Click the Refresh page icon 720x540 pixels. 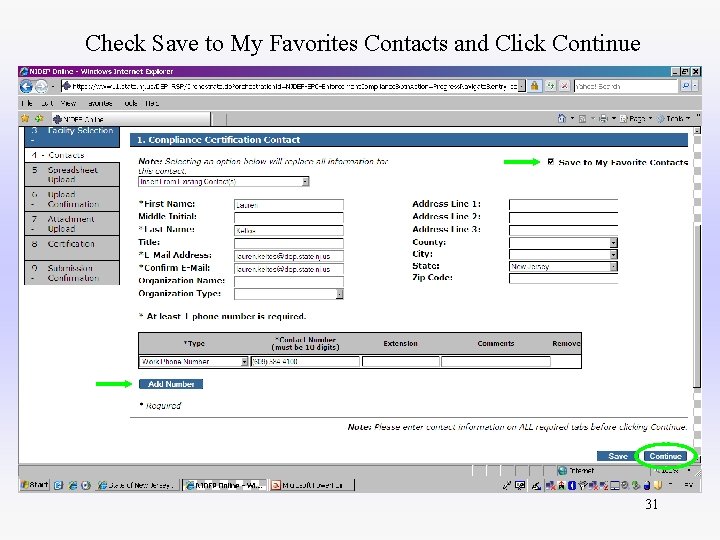550,86
